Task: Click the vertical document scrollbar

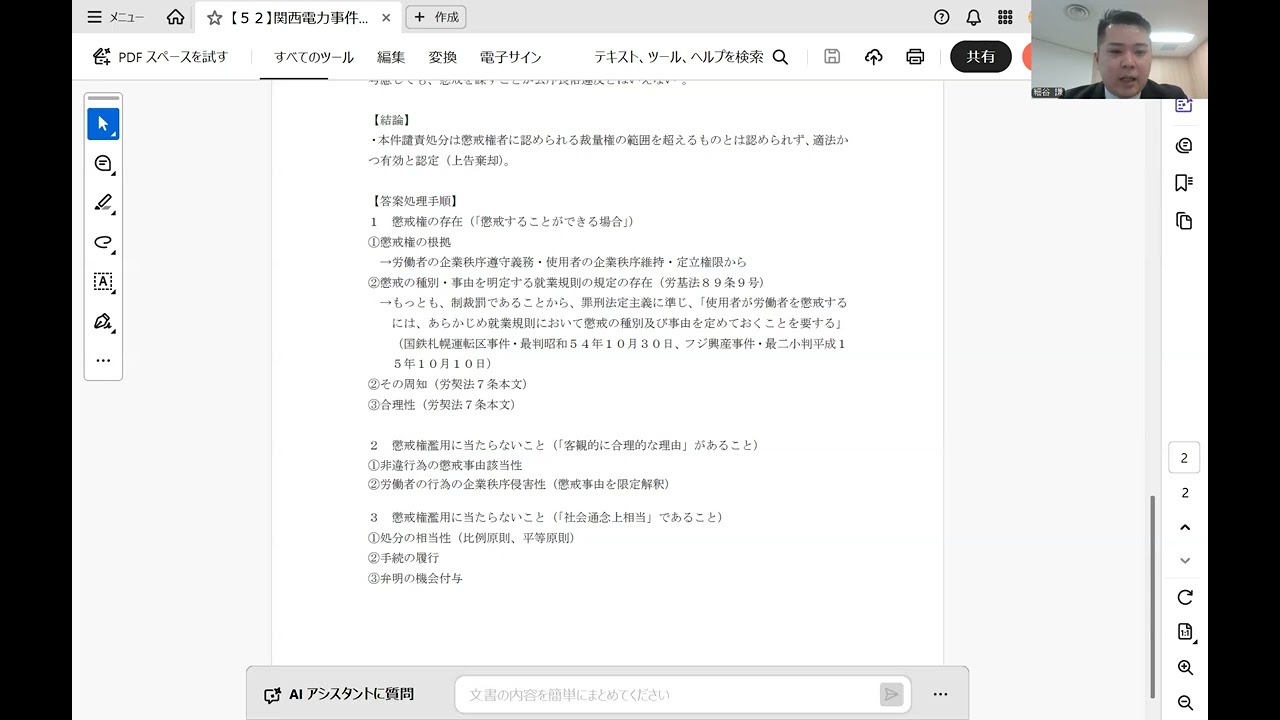Action: tap(1153, 596)
